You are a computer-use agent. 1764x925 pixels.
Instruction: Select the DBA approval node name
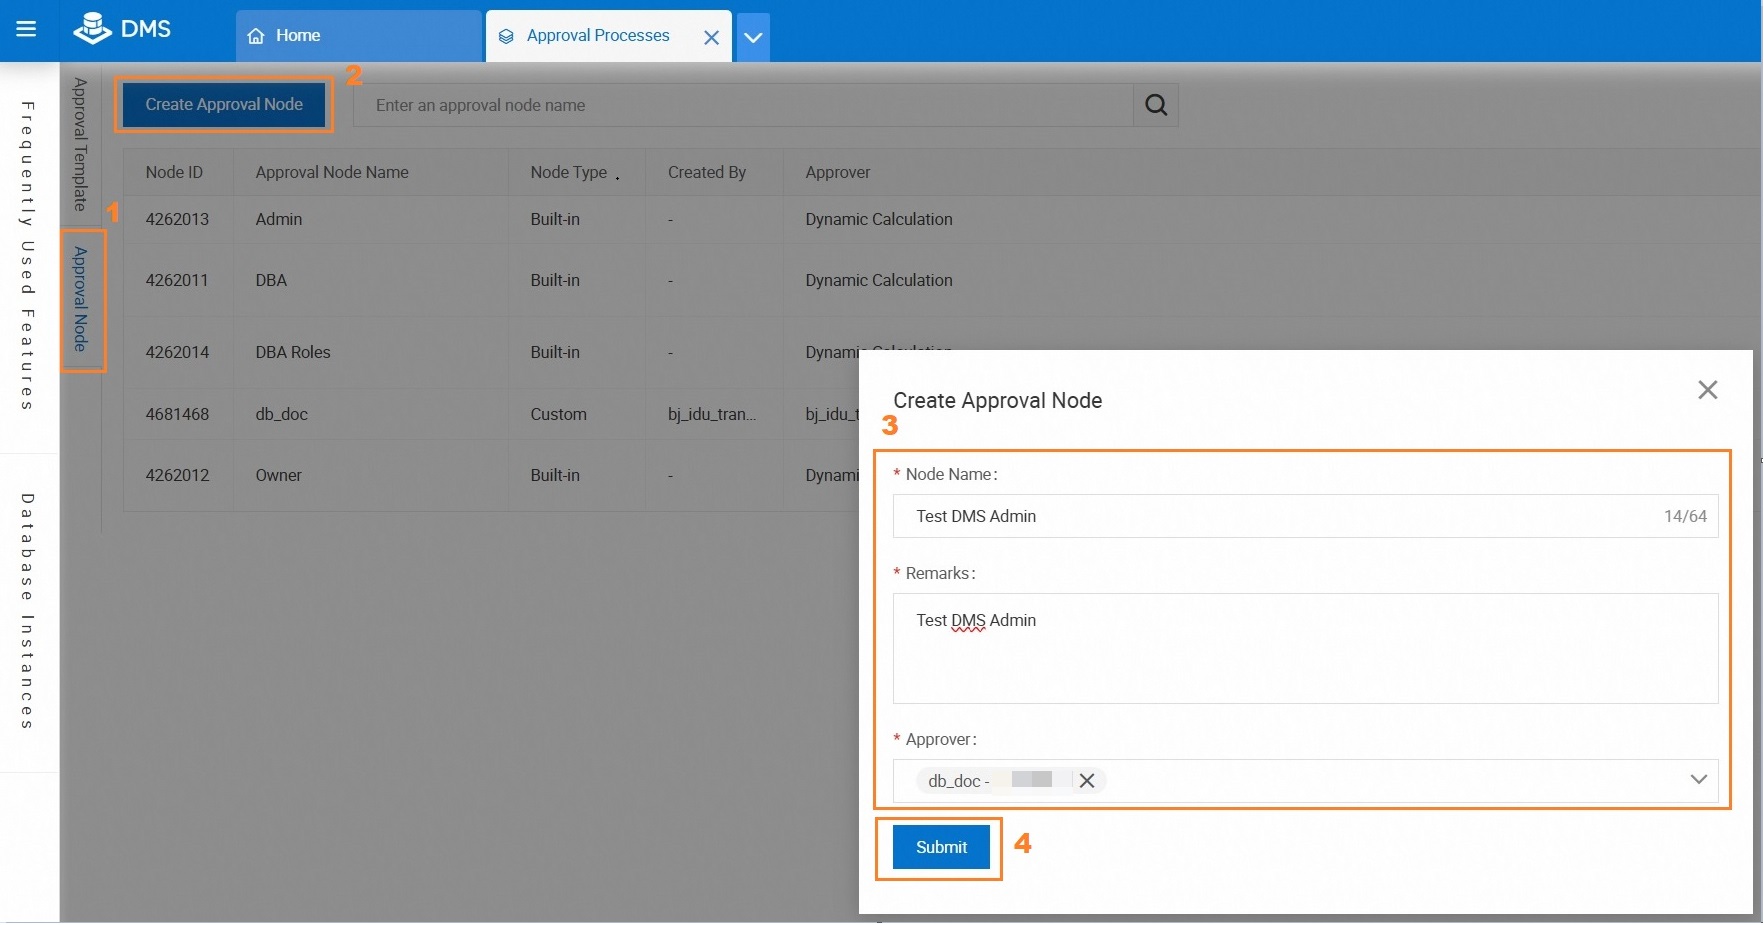271,280
